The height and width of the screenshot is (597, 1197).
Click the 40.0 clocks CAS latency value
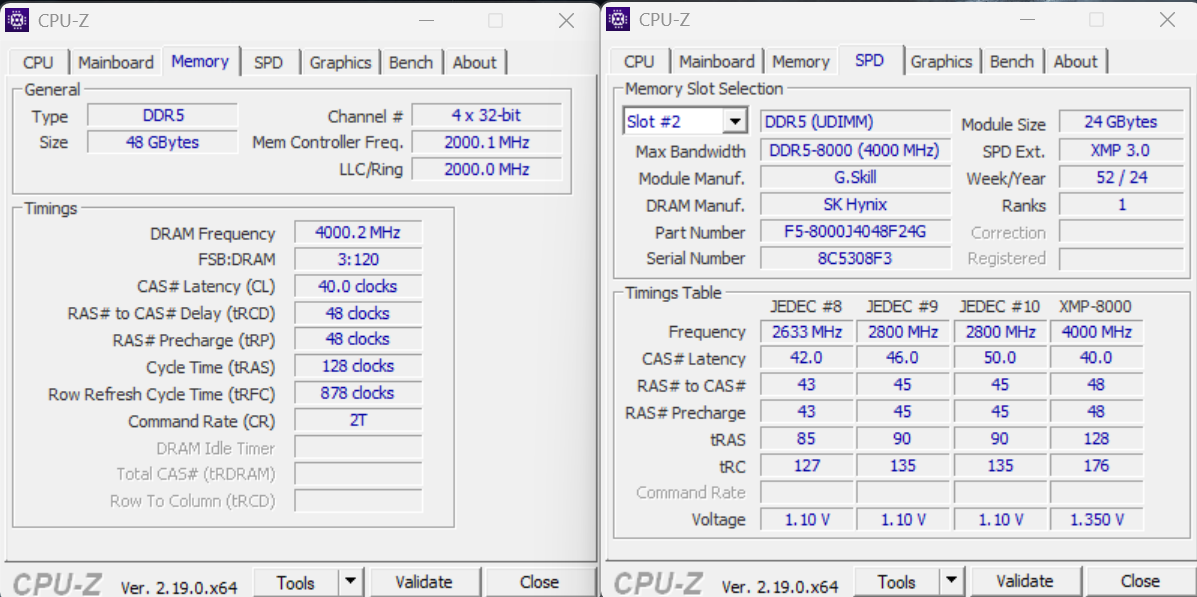tap(358, 286)
